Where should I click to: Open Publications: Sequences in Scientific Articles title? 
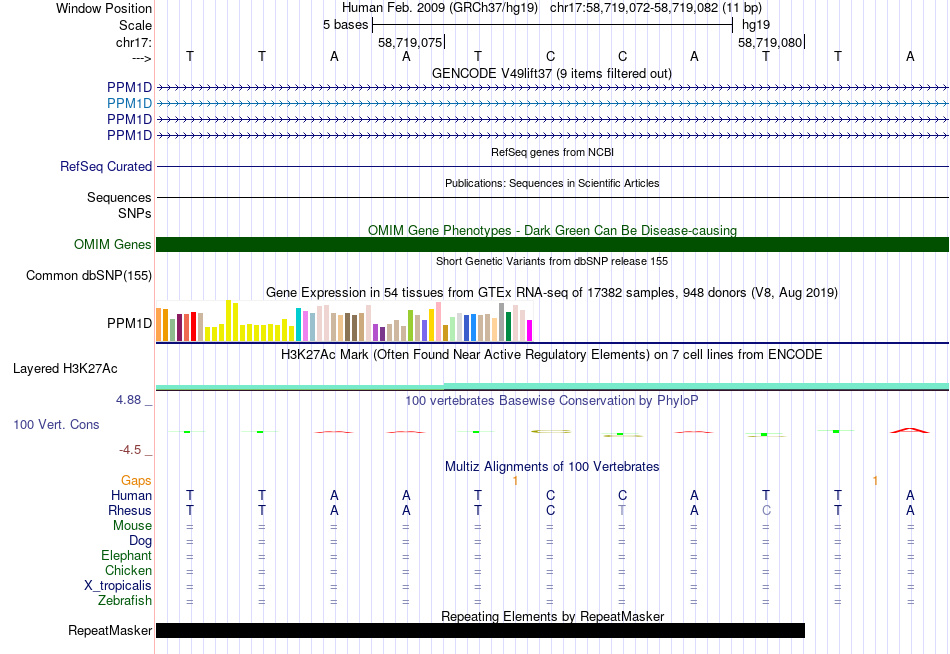[552, 183]
